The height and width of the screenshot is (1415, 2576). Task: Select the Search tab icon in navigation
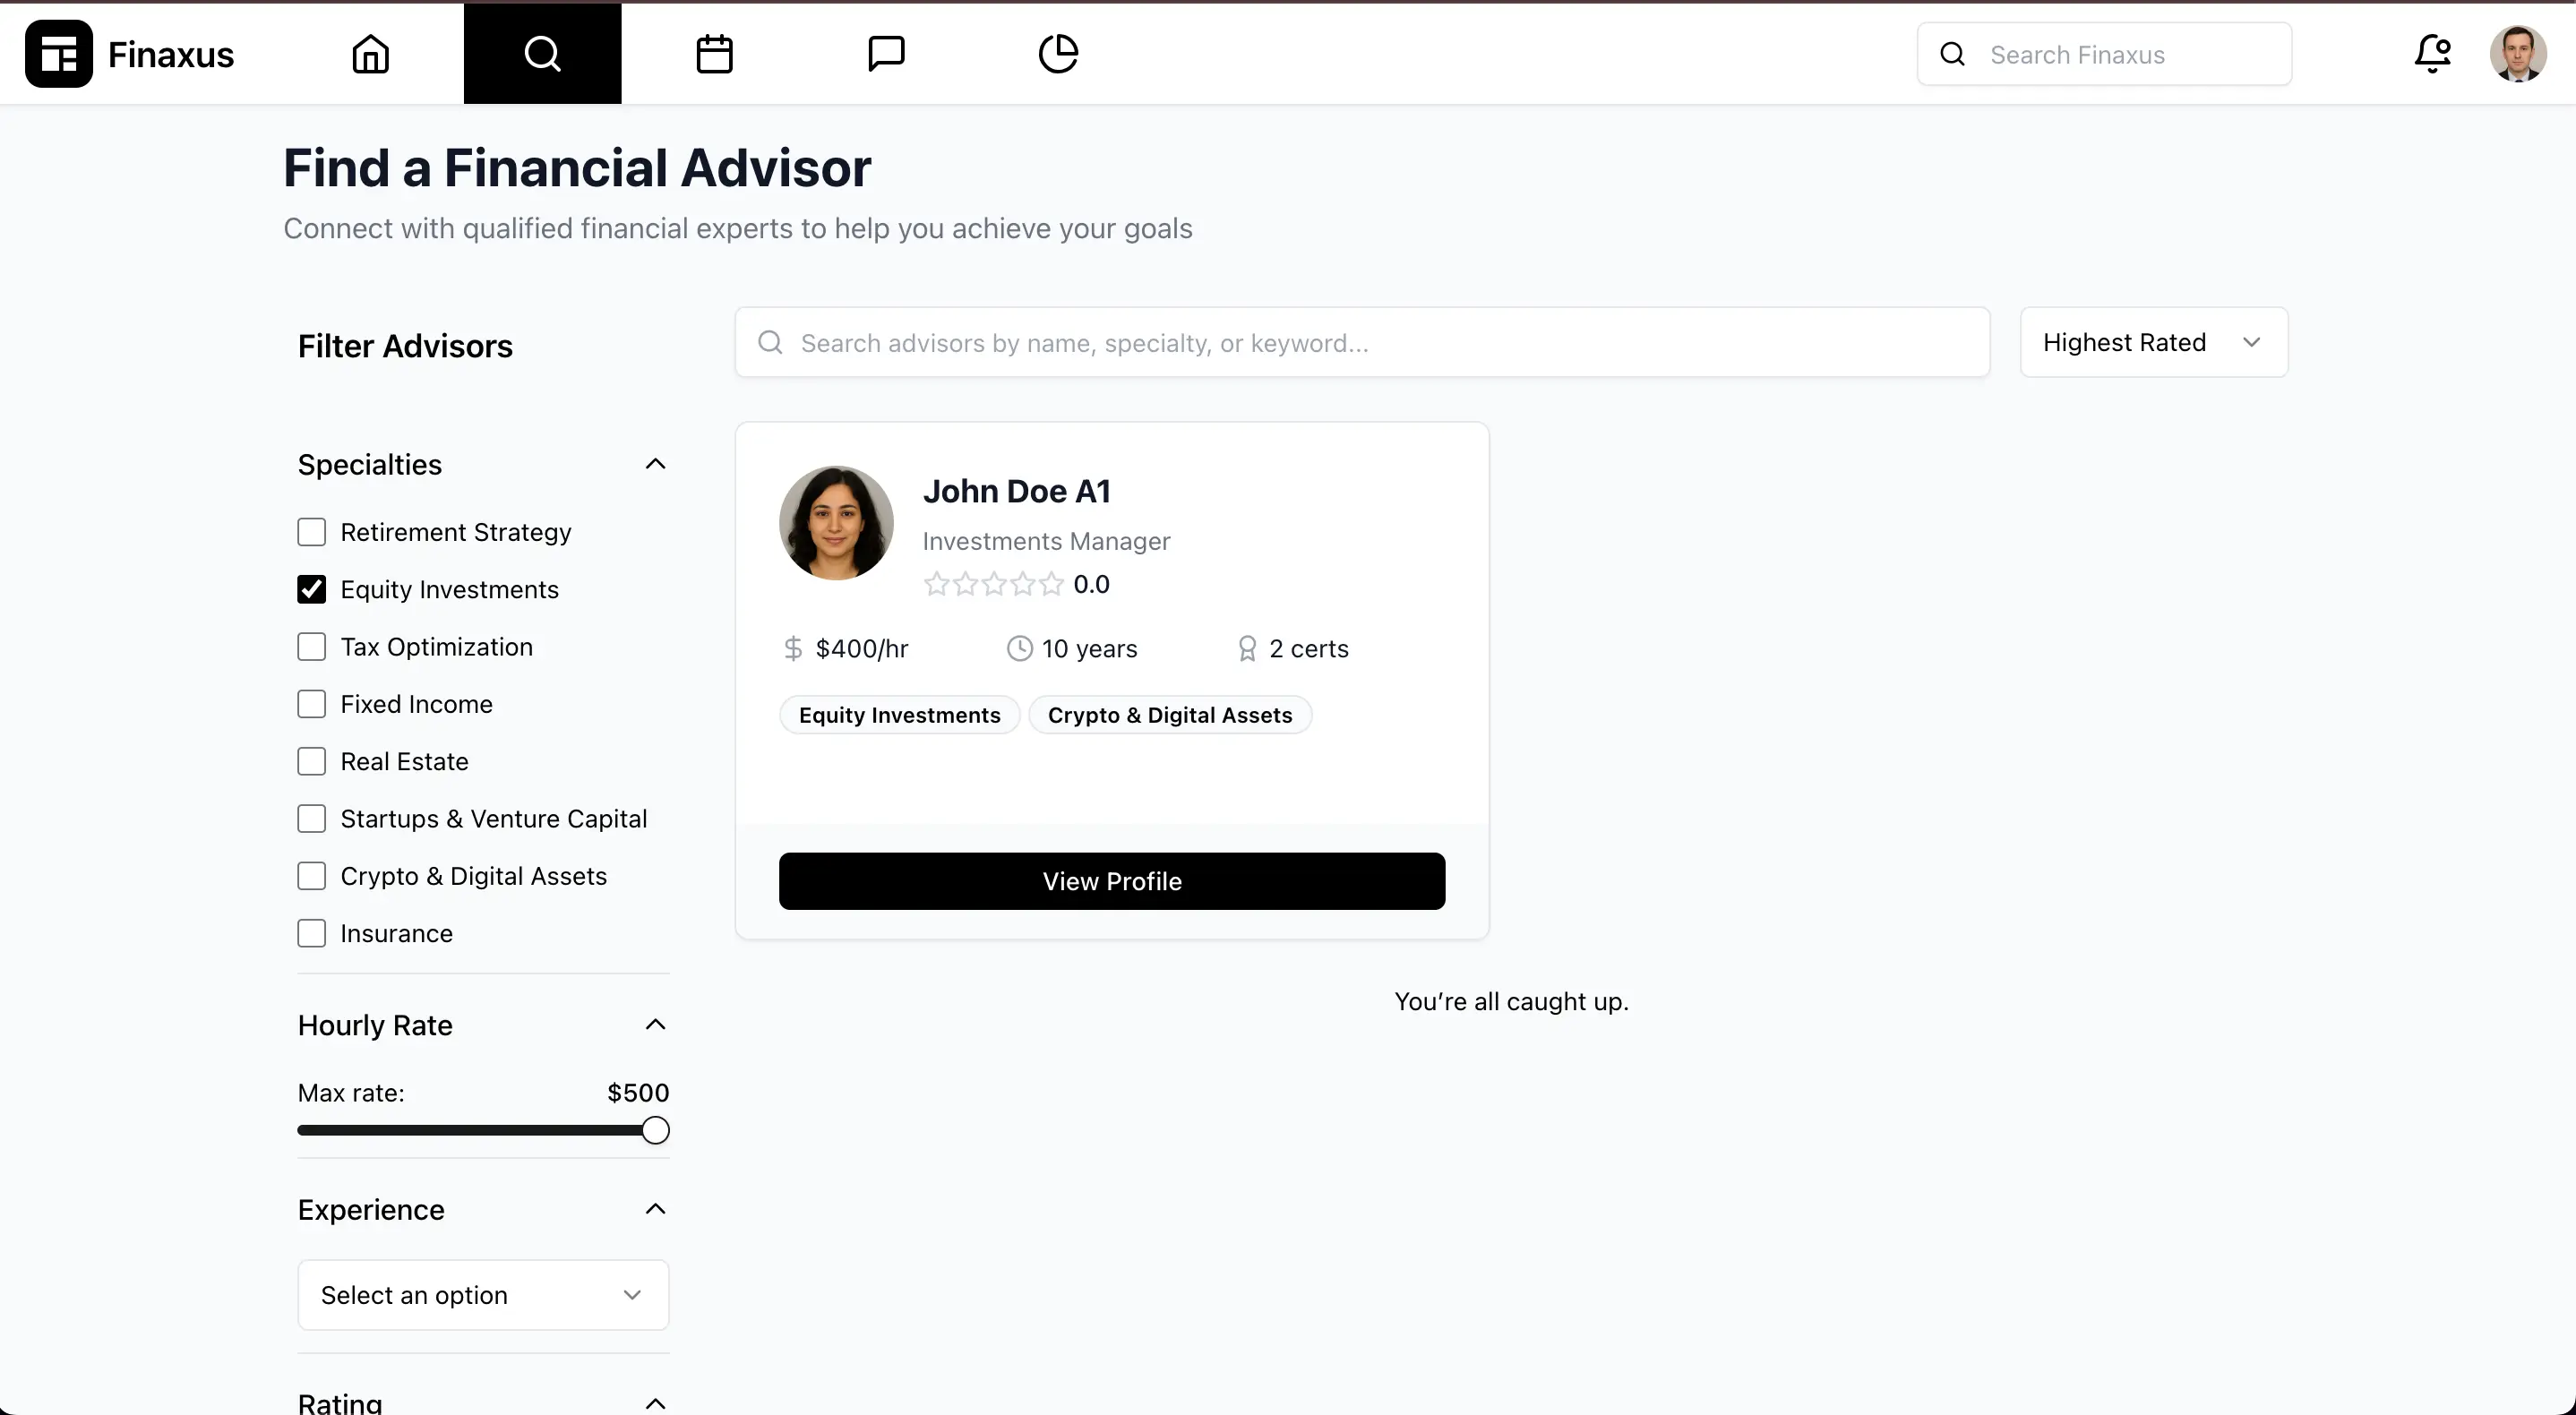[542, 54]
